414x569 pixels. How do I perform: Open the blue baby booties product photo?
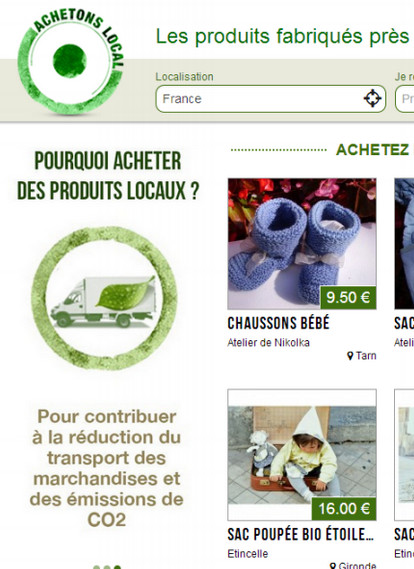[302, 243]
